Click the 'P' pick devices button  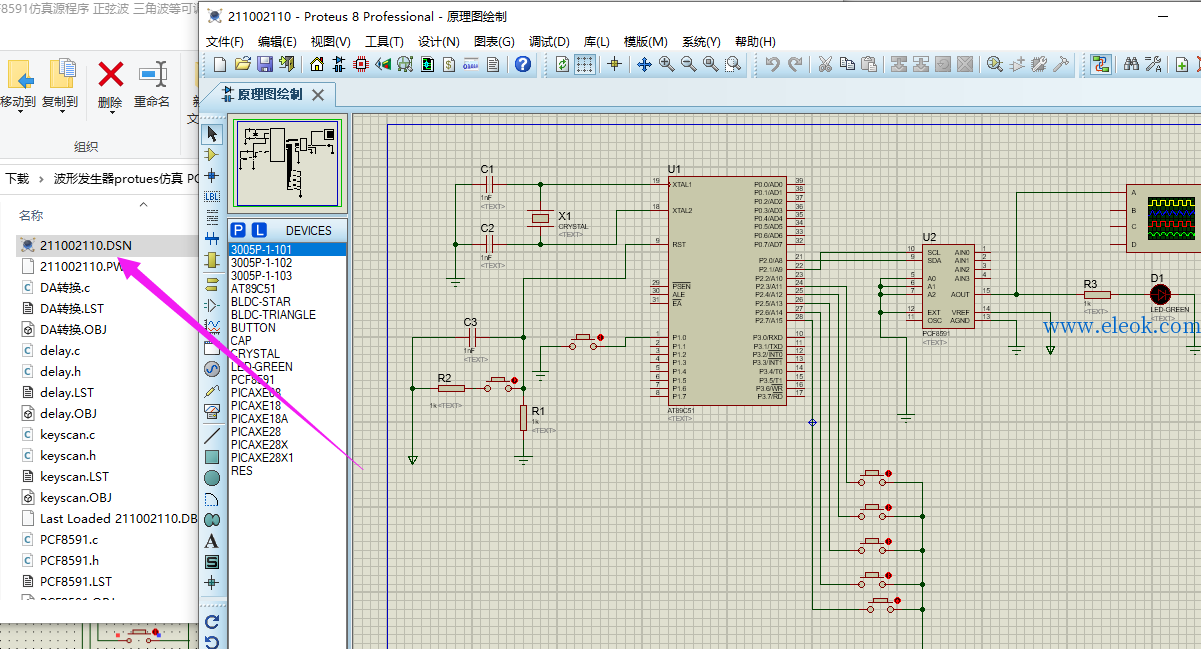[239, 230]
